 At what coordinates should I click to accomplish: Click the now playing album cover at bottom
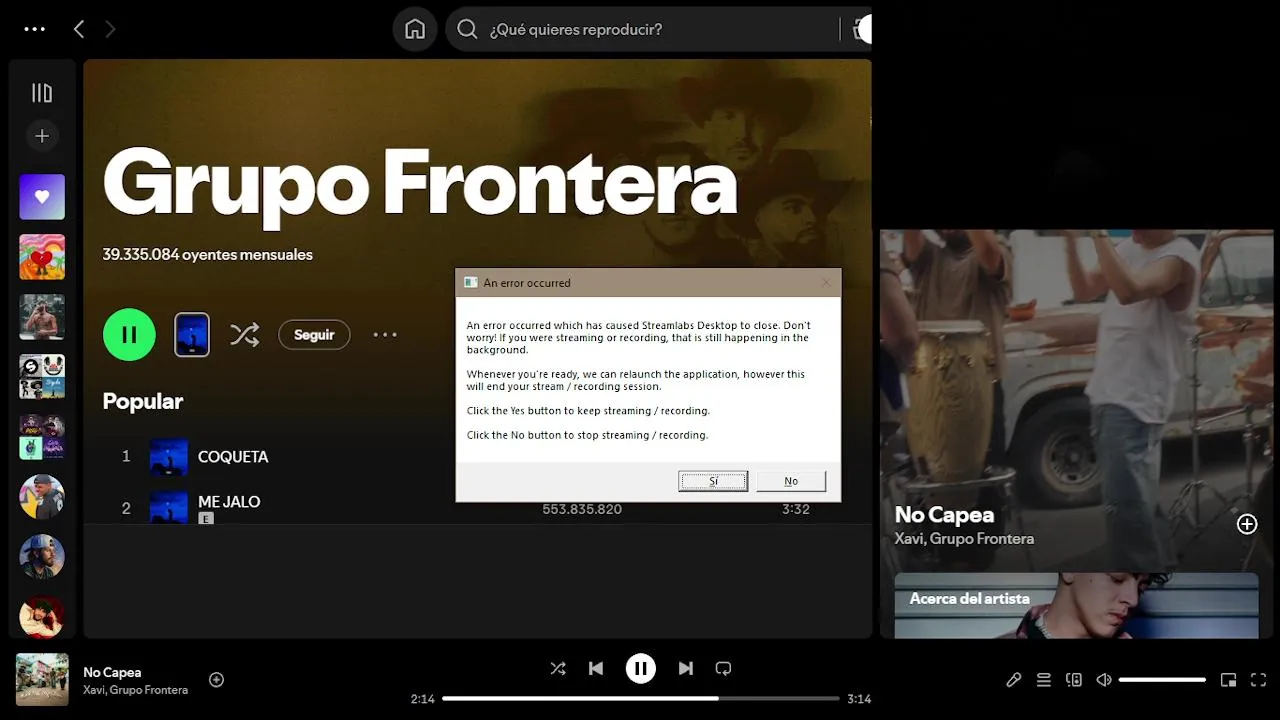pyautogui.click(x=42, y=680)
